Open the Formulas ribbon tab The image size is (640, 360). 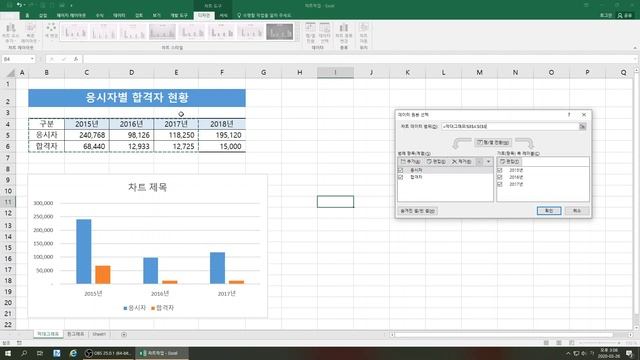[100, 15]
